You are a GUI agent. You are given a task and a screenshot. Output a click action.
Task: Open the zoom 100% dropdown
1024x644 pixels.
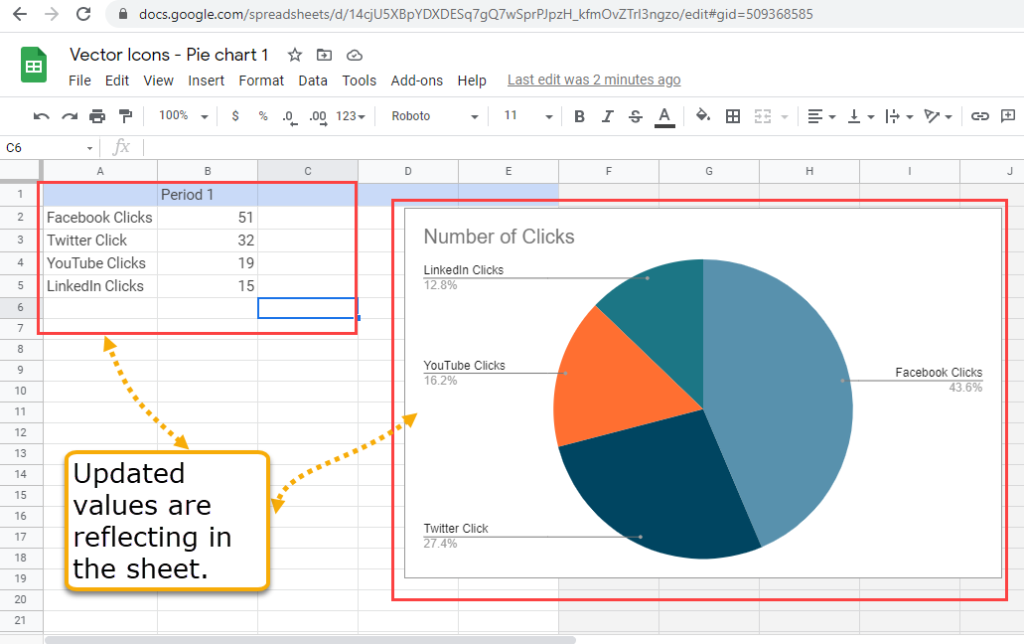pyautogui.click(x=184, y=116)
